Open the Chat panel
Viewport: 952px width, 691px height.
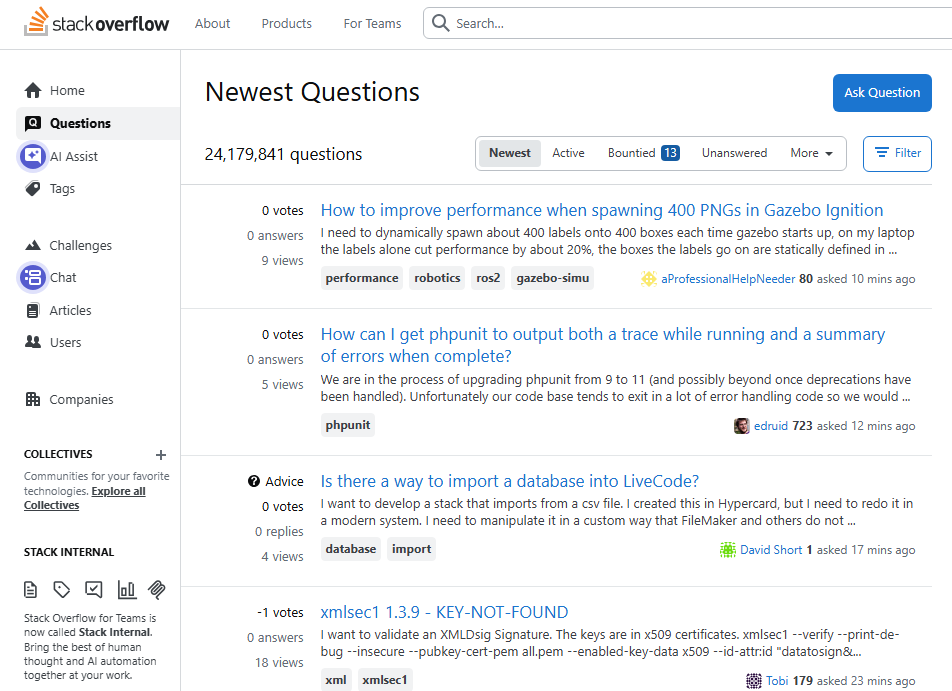coord(62,277)
